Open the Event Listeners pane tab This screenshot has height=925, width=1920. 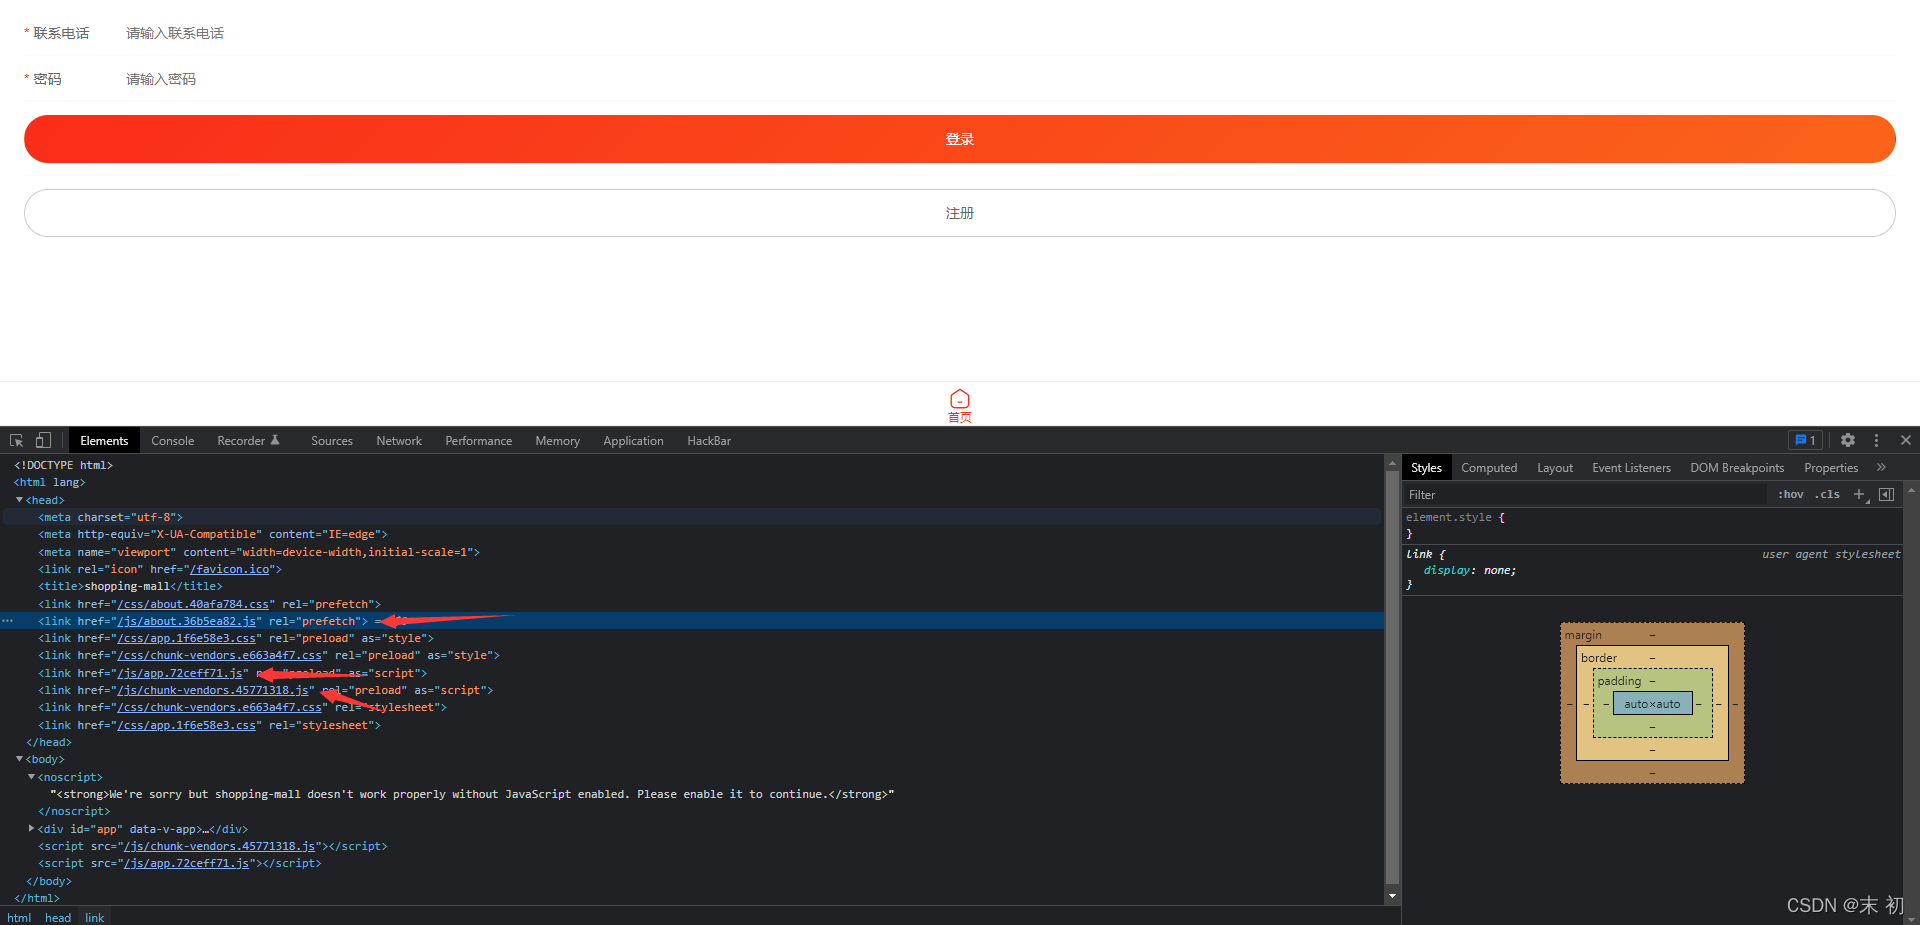tap(1631, 467)
